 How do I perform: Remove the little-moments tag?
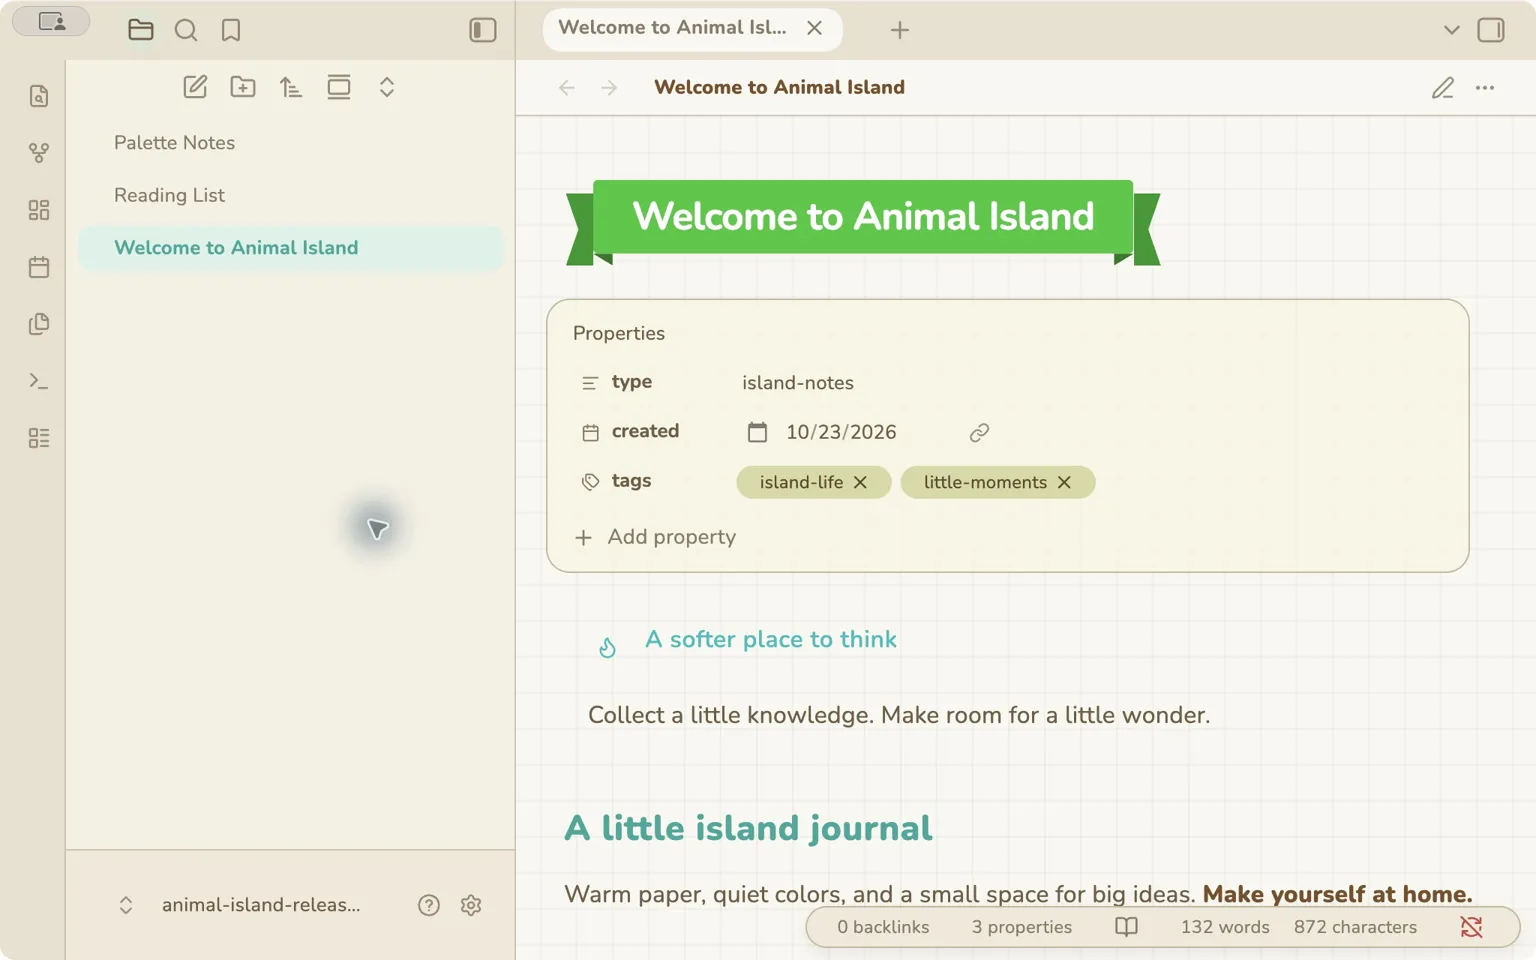(1064, 482)
